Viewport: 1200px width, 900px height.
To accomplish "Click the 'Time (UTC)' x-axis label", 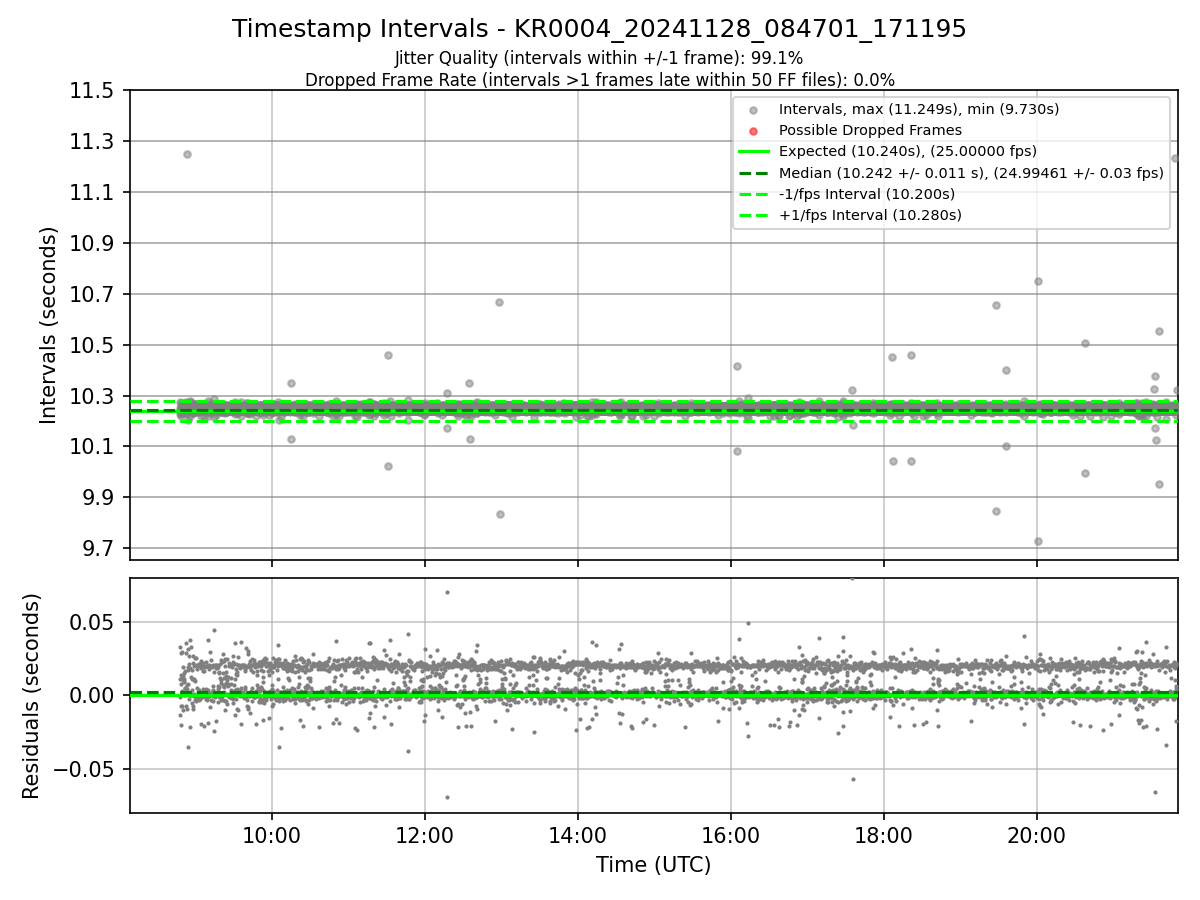I will [653, 865].
